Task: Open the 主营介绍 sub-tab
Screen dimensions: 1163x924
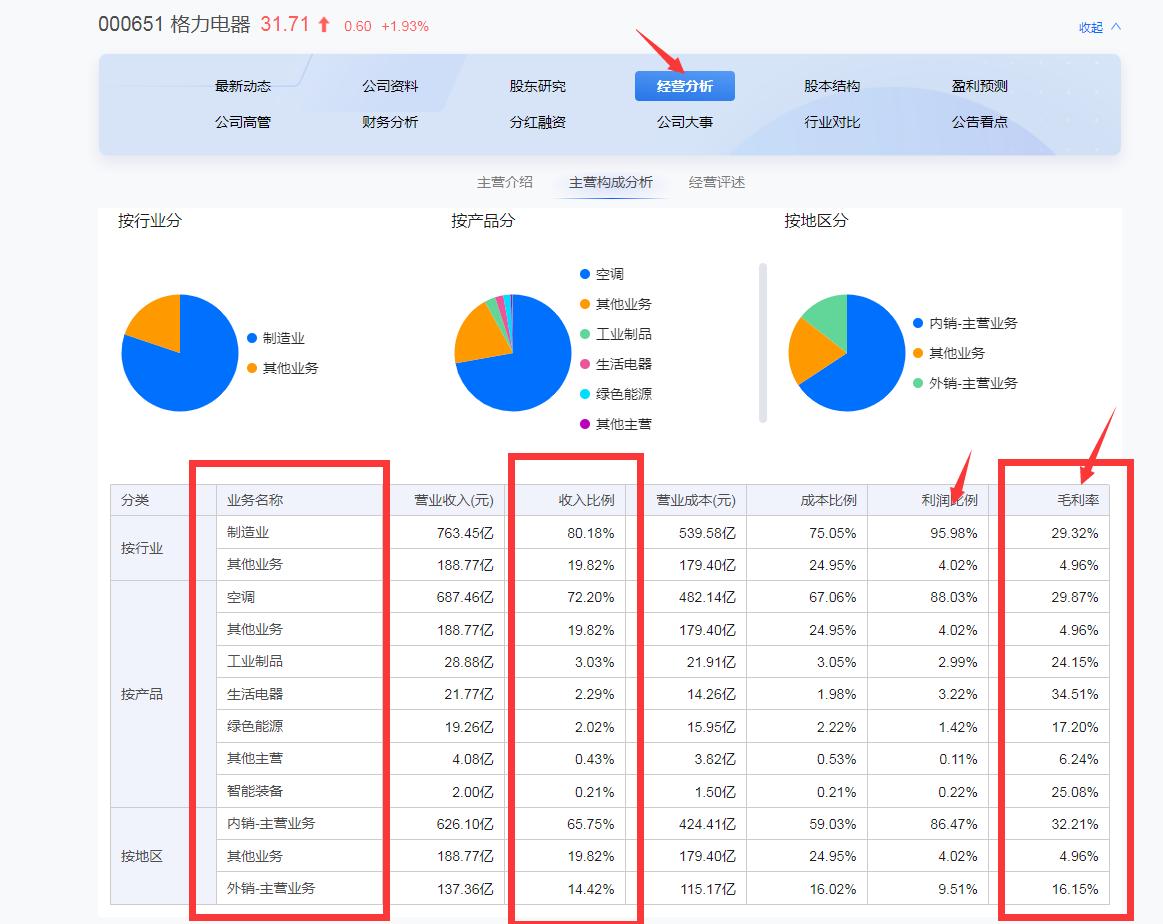Action: tap(506, 183)
